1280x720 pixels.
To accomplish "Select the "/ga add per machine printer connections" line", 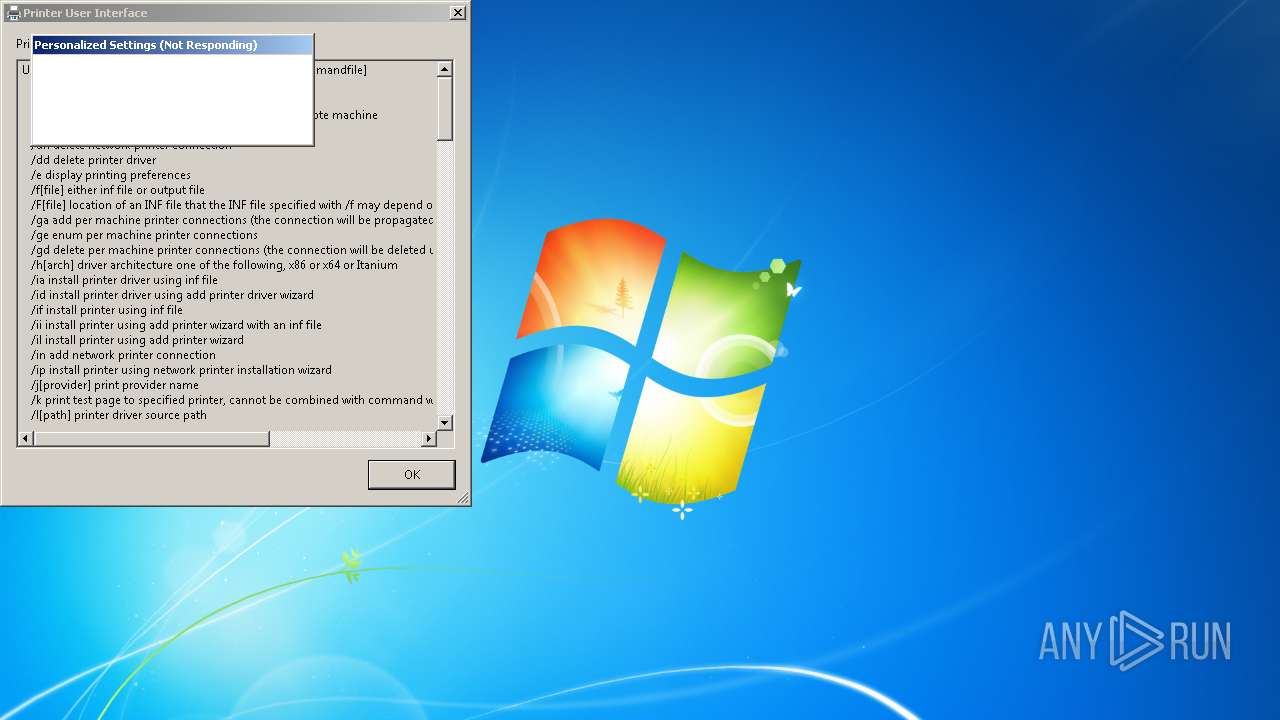I will 232,220.
